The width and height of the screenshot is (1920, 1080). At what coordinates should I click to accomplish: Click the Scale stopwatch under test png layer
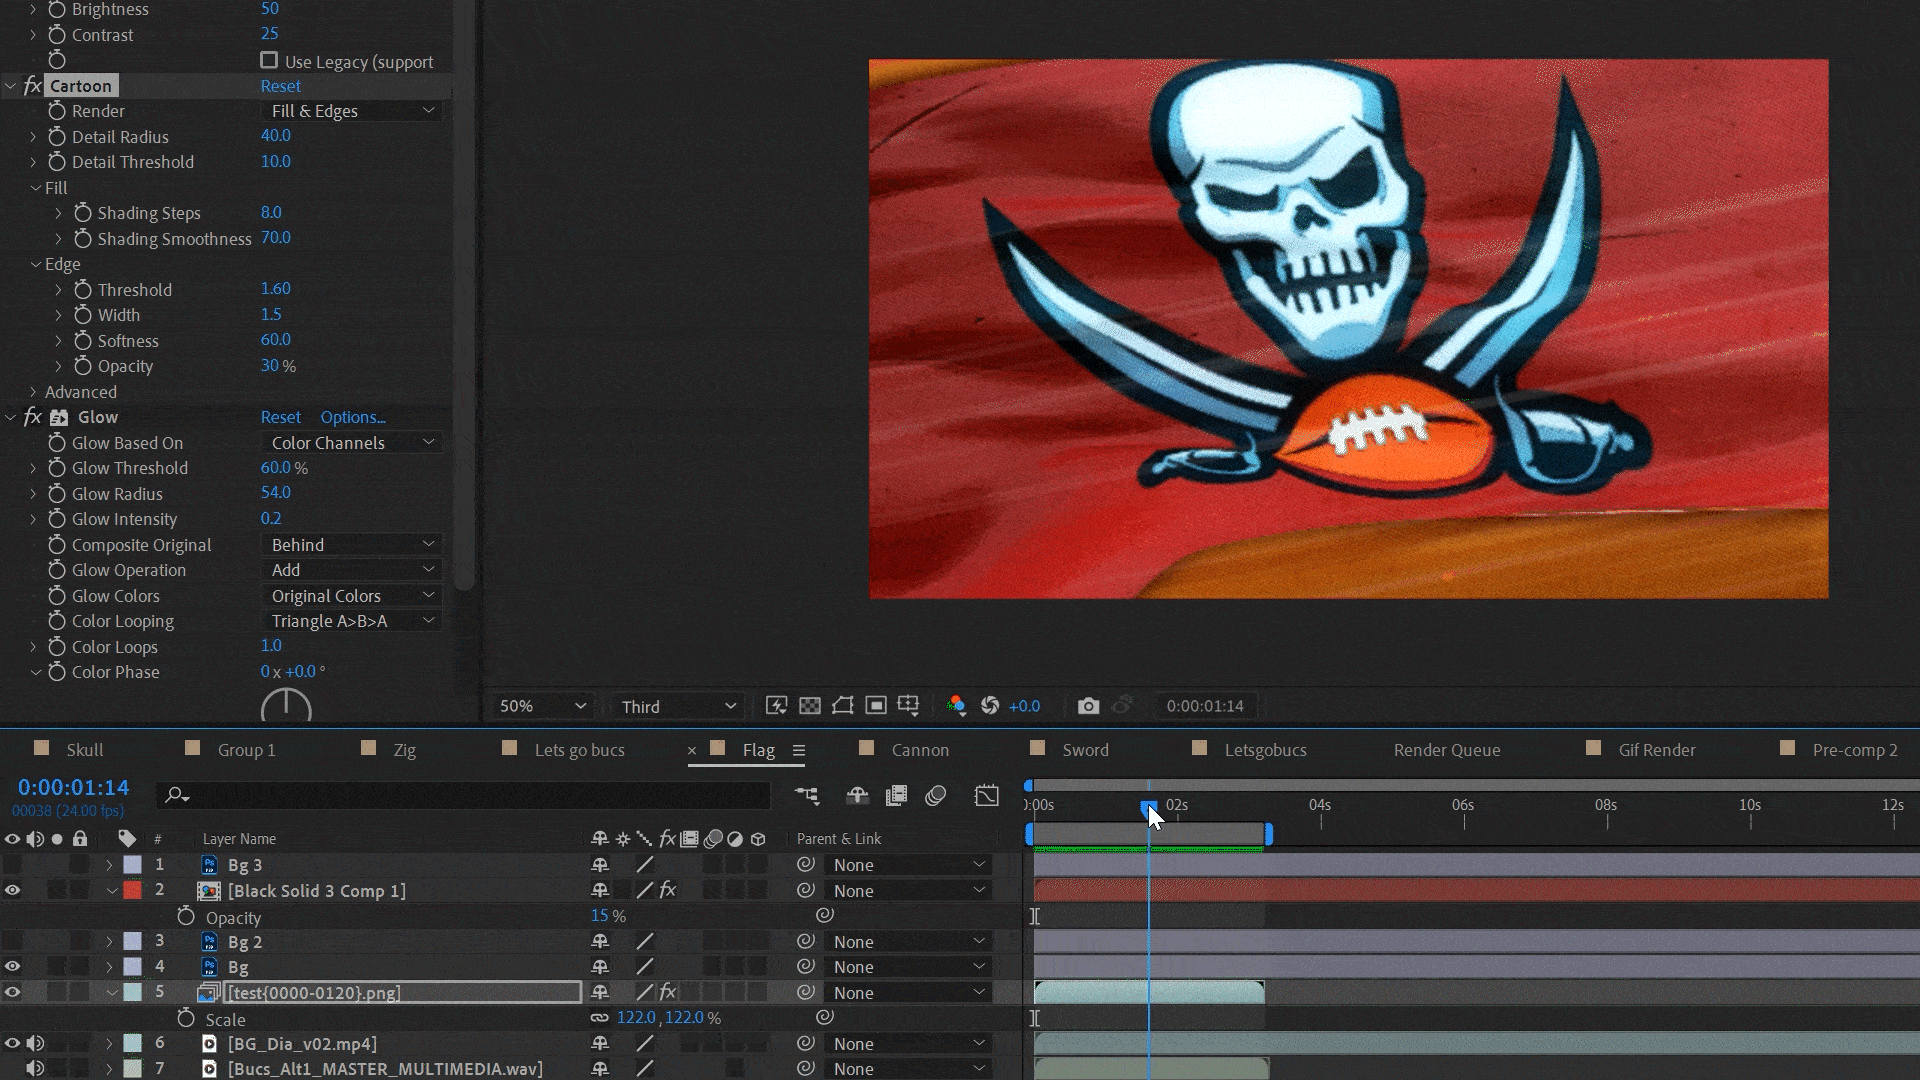pyautogui.click(x=186, y=1018)
